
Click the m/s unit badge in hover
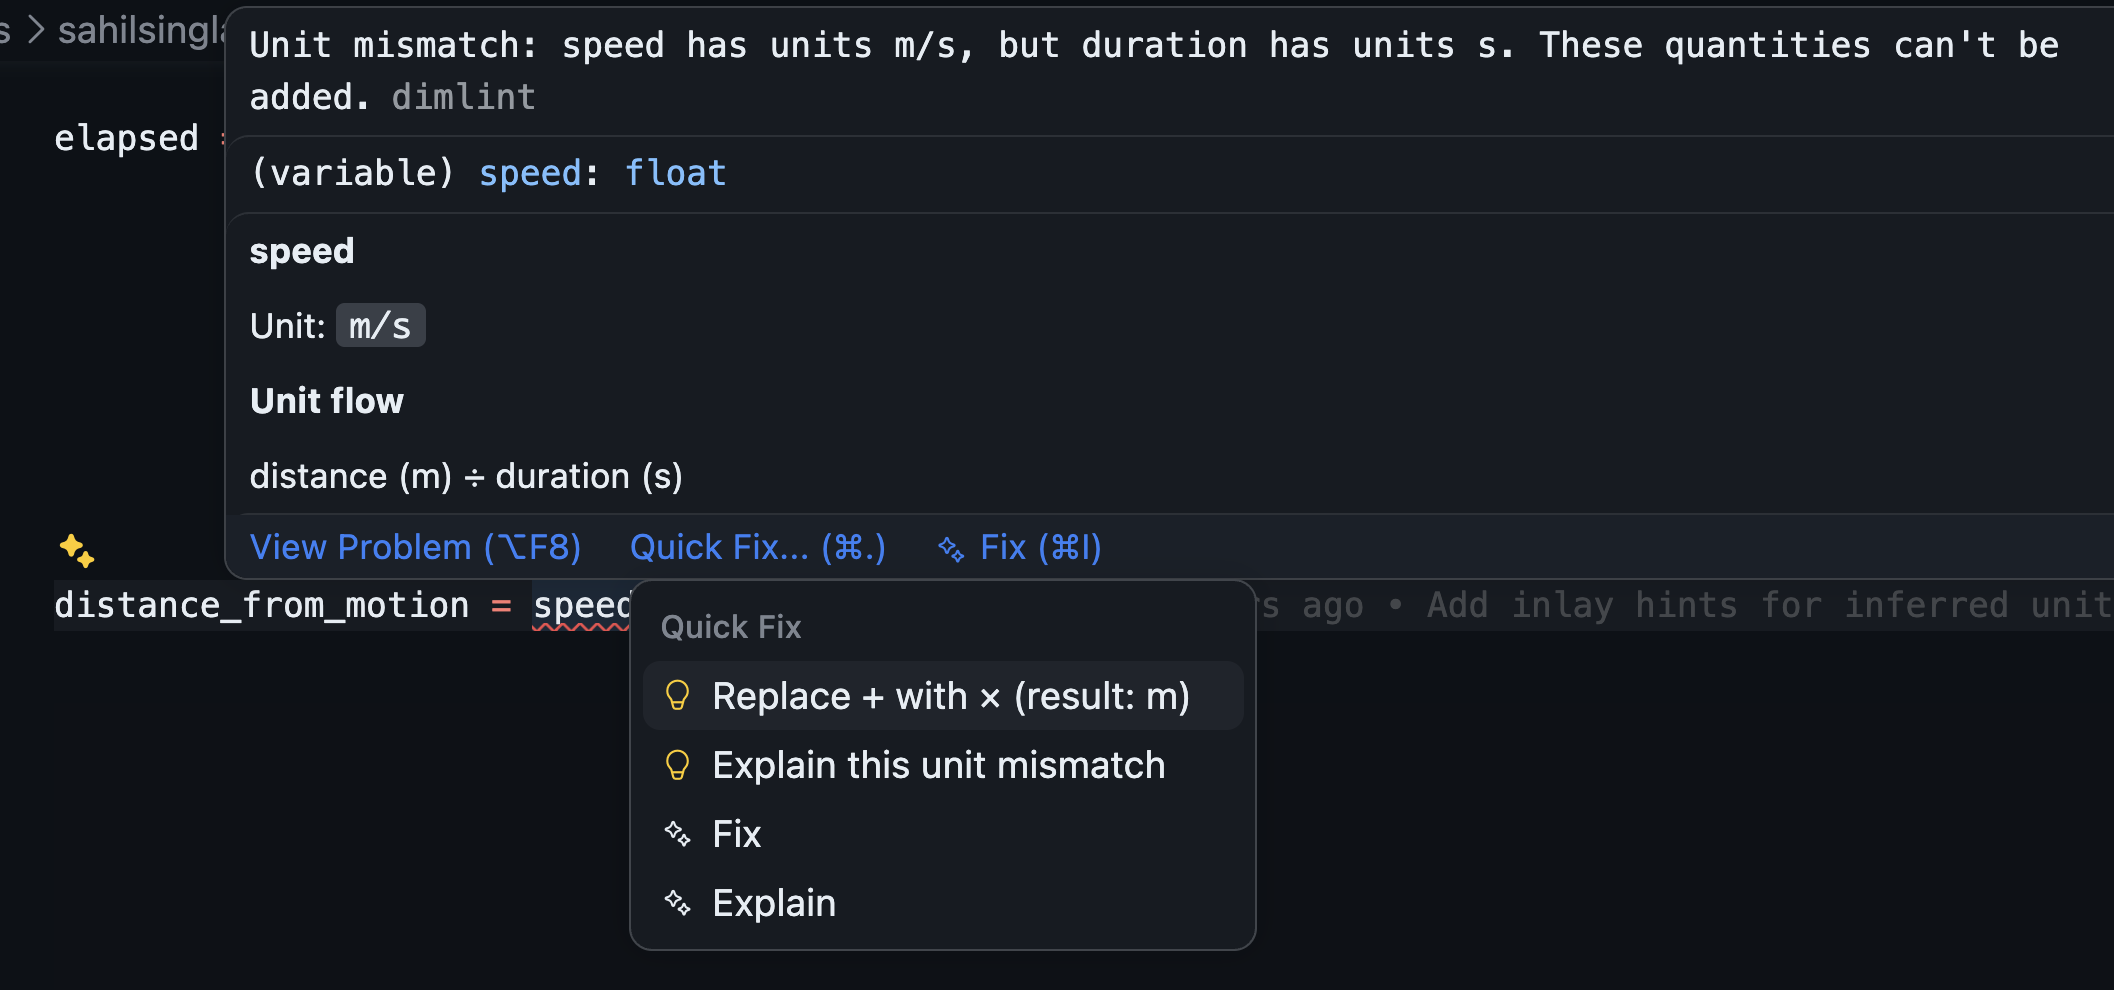coord(380,326)
